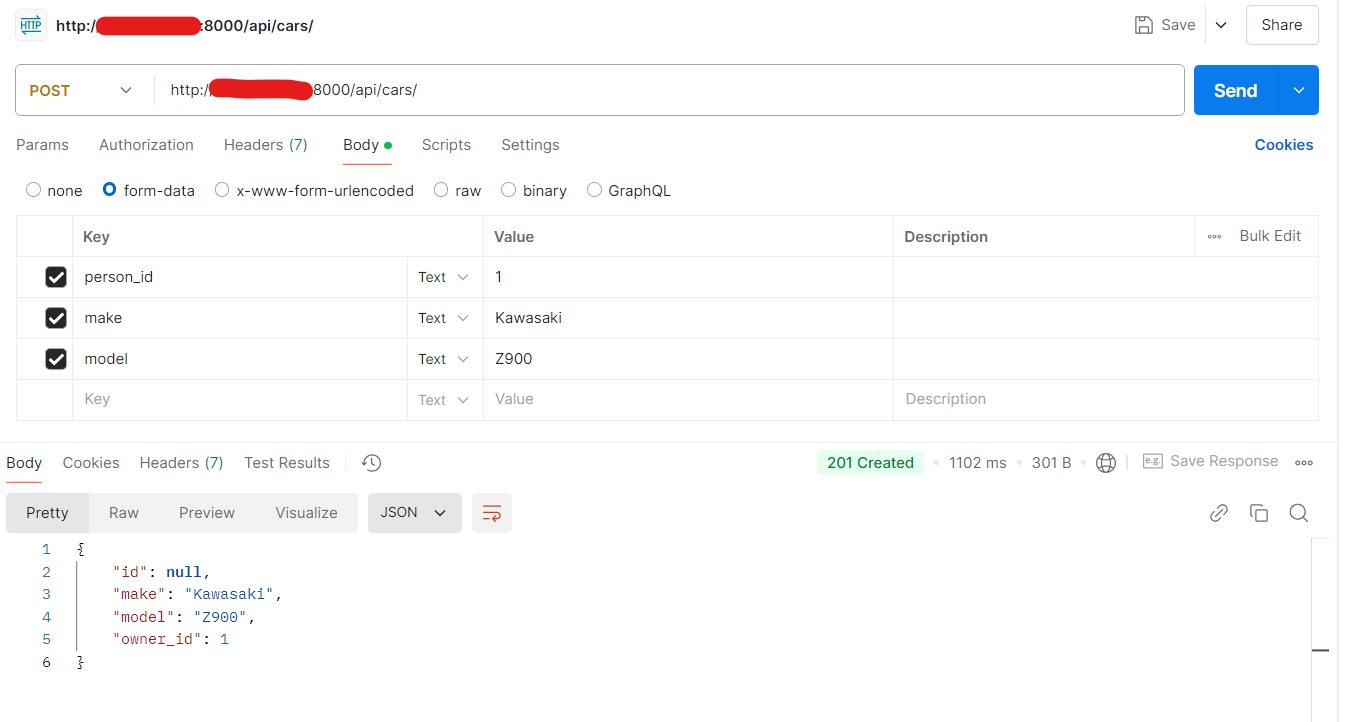Click the response history clock icon
This screenshot has height=722, width=1352.
click(x=371, y=463)
